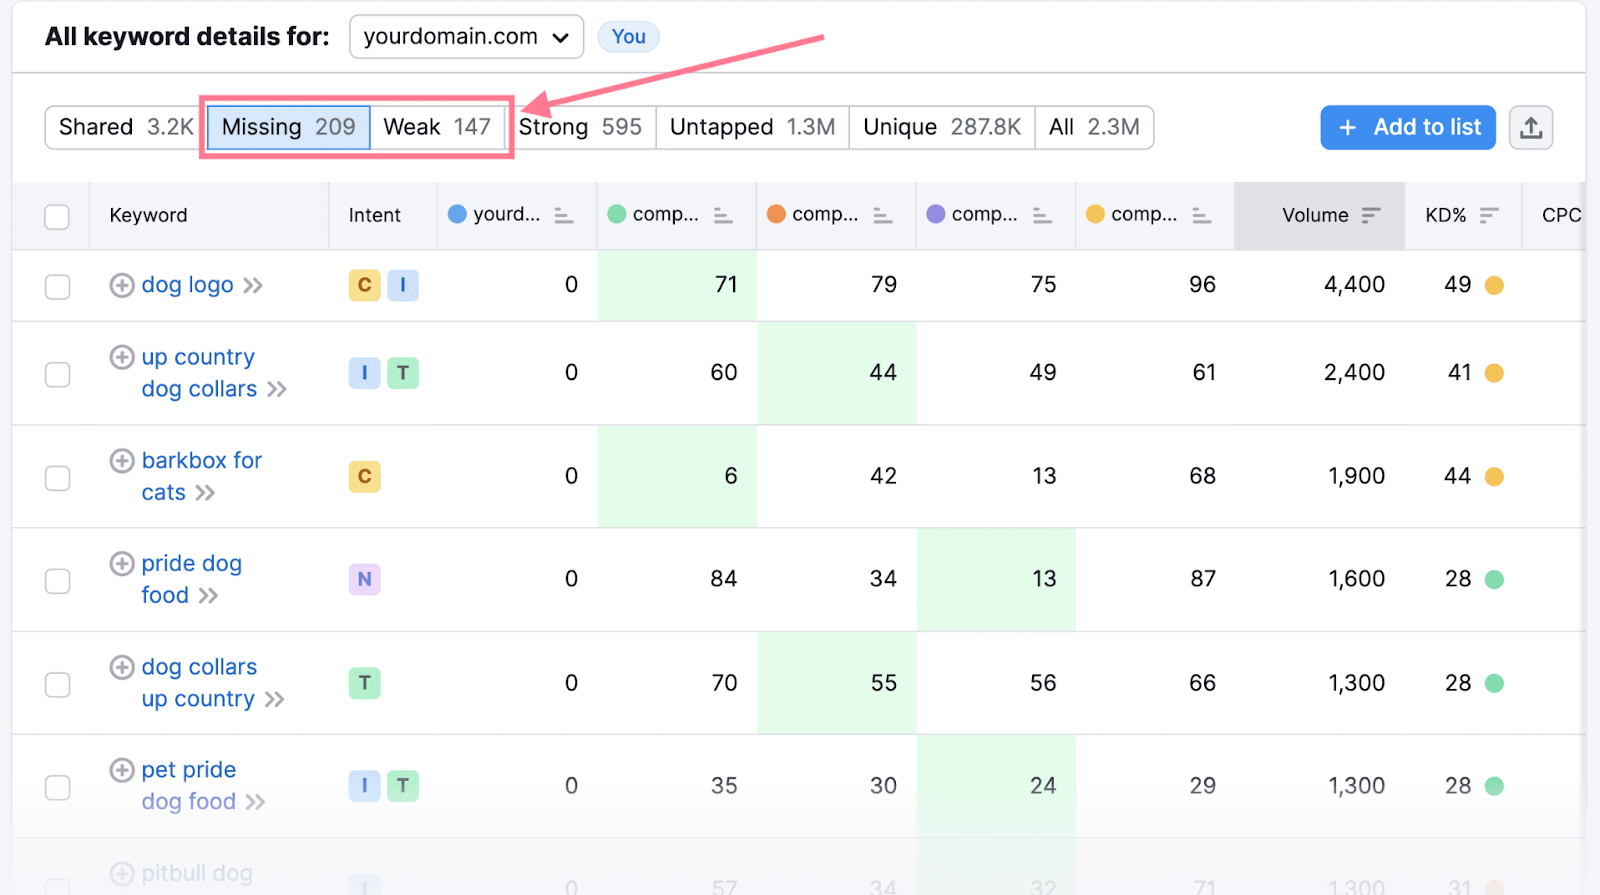Expand the up country dog collars keyword
Screen dimensions: 1600x895
[x=277, y=390]
